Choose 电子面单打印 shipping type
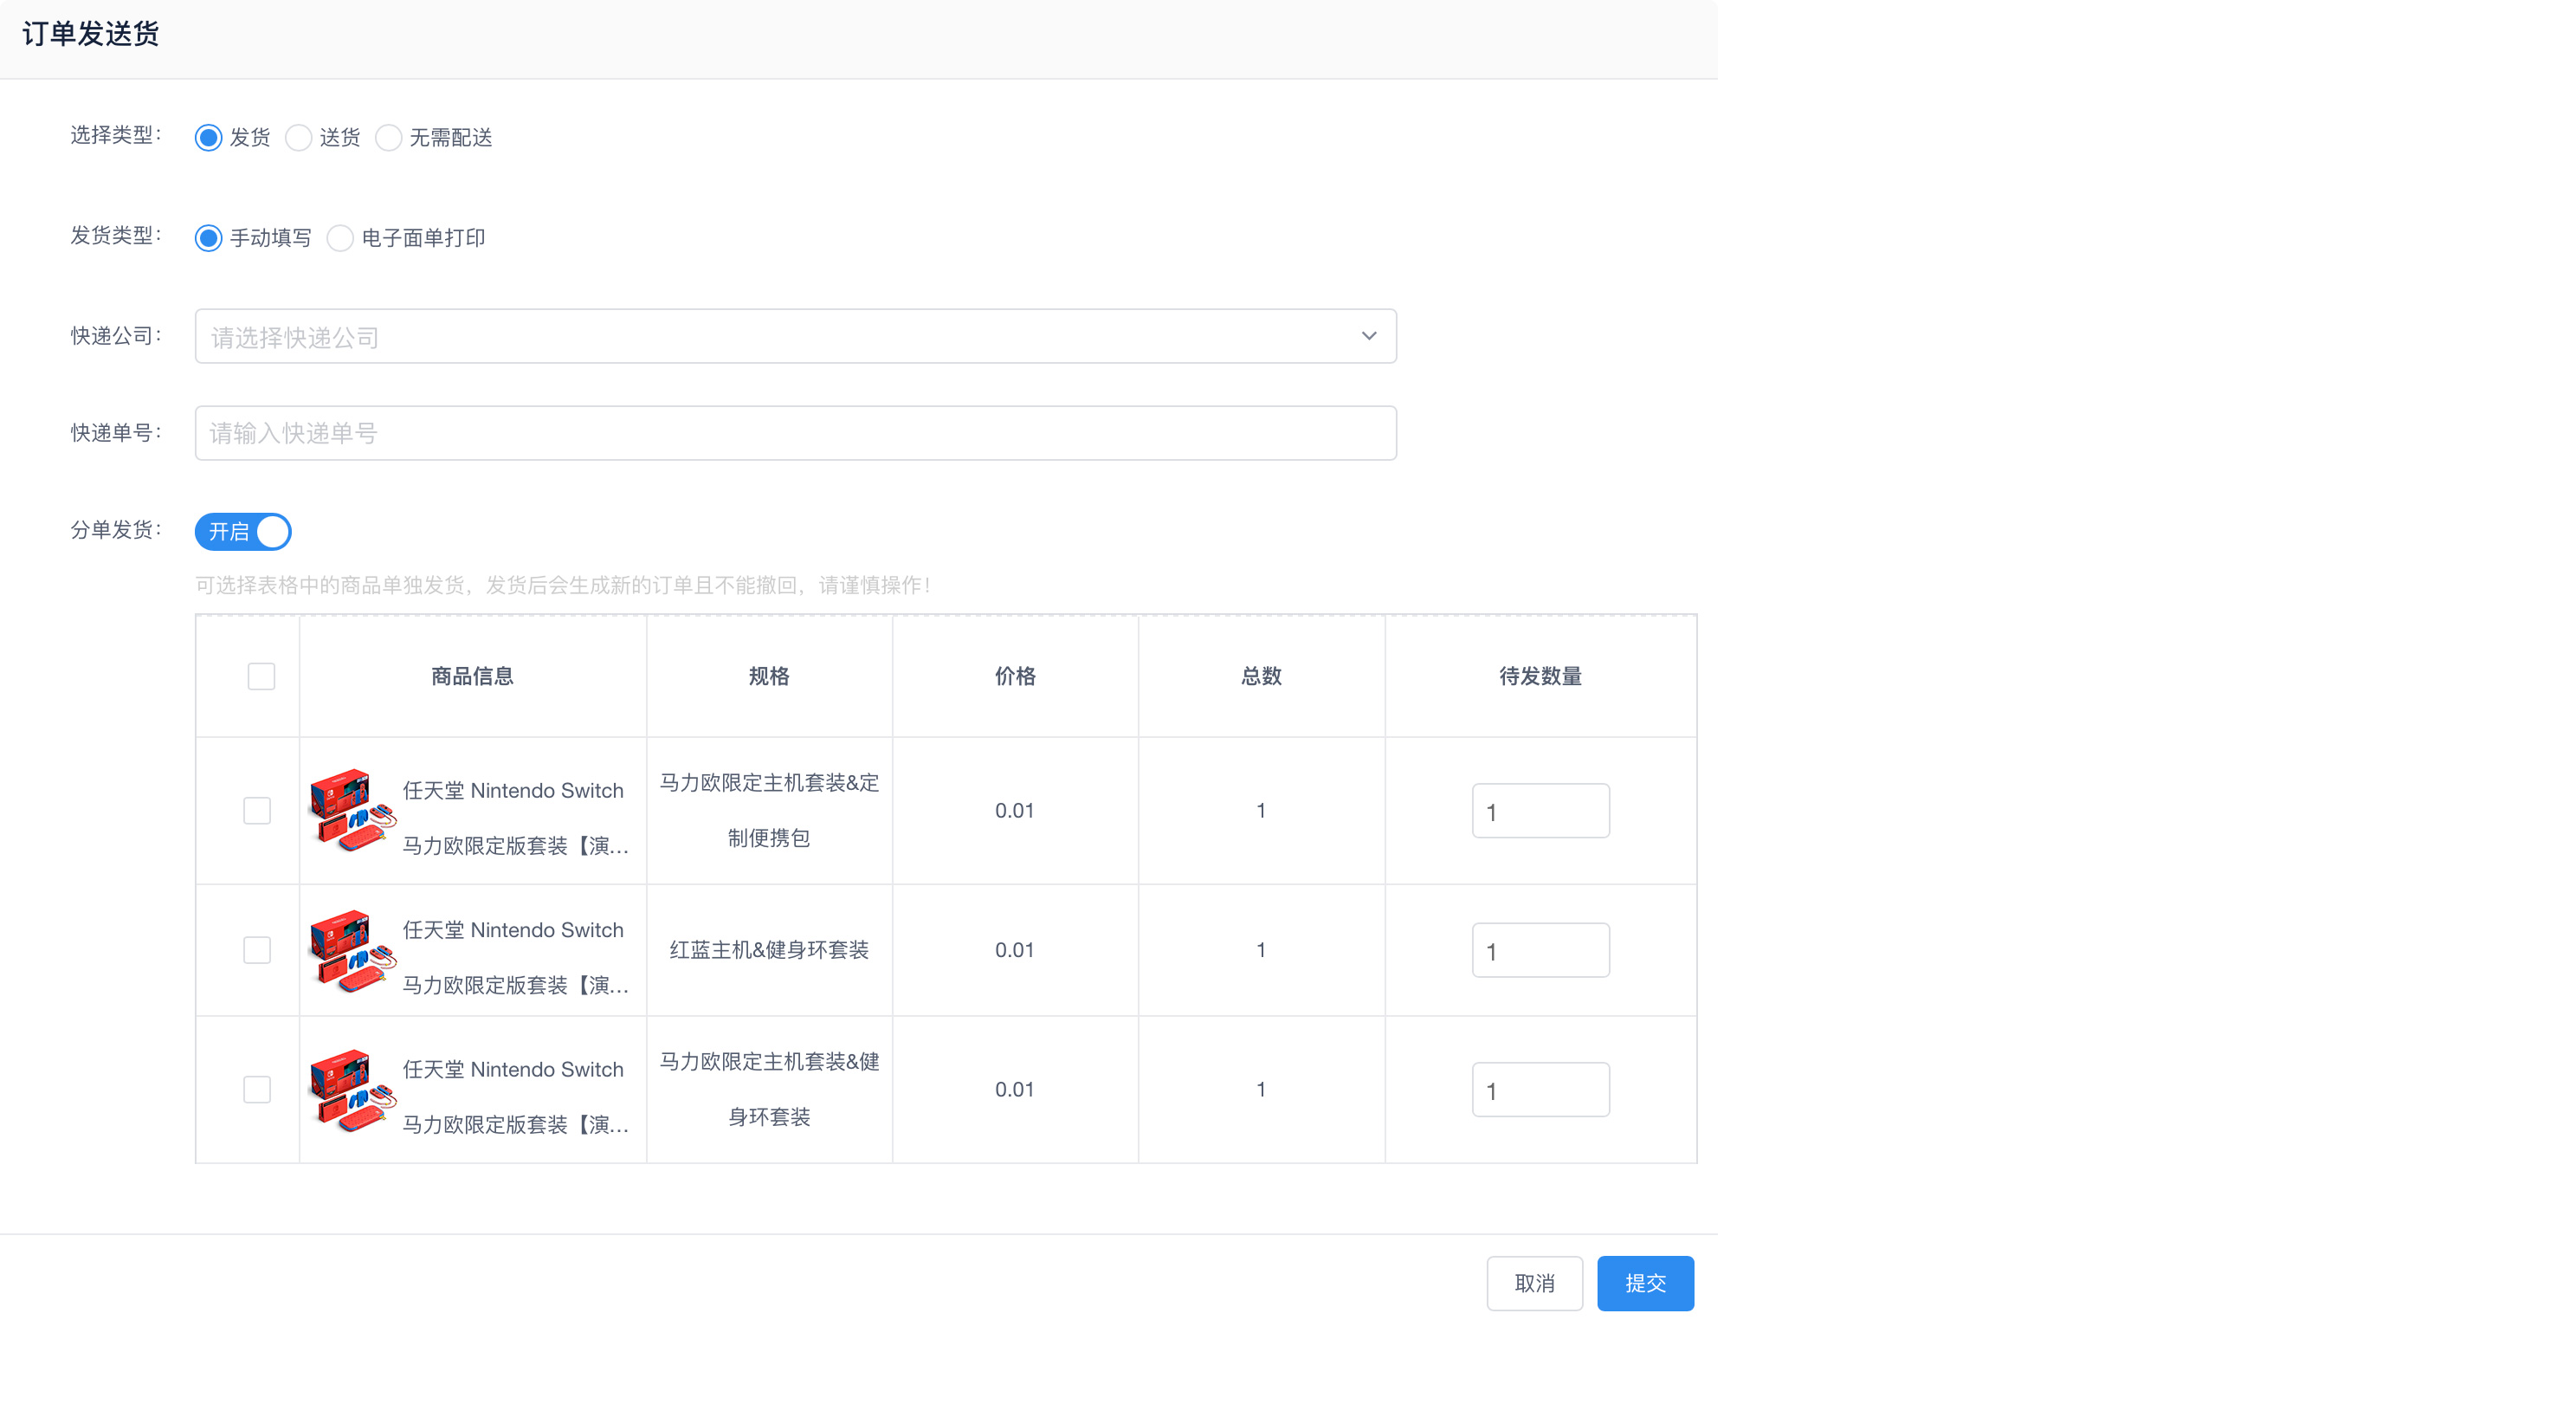The width and height of the screenshot is (2576, 1404). tap(340, 237)
